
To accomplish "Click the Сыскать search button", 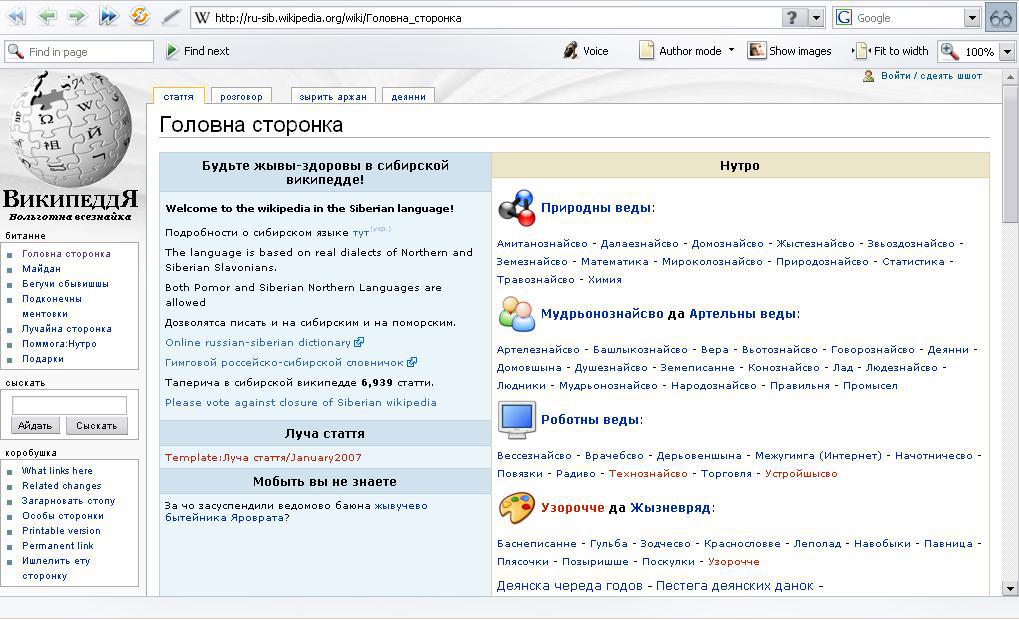I will click(97, 426).
